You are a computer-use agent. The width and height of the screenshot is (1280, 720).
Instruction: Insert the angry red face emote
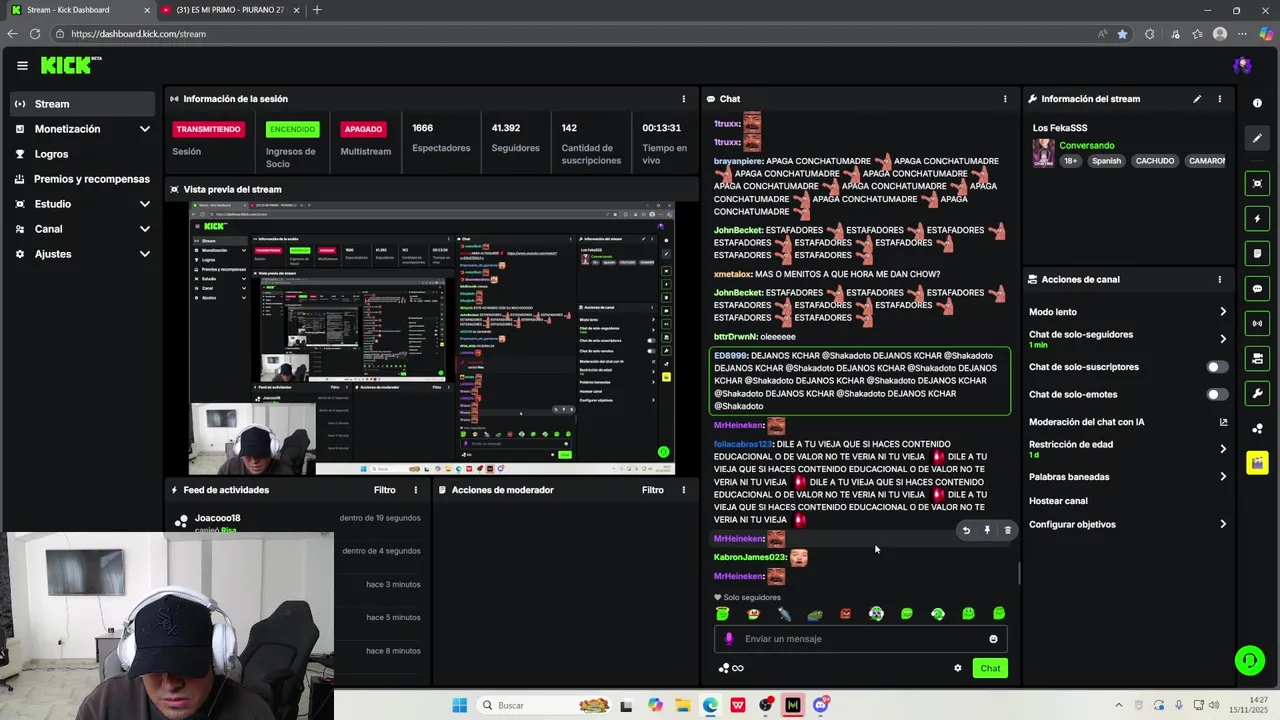click(846, 614)
